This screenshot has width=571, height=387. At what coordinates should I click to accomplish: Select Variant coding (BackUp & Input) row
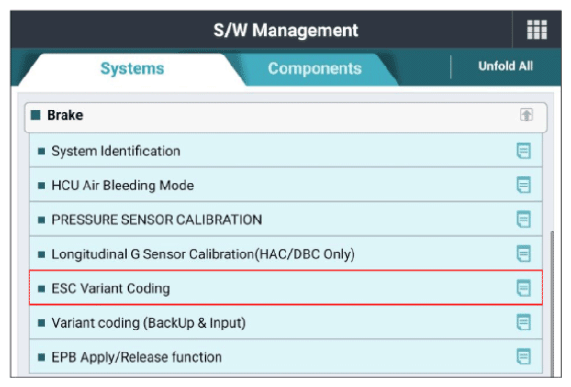(286, 322)
